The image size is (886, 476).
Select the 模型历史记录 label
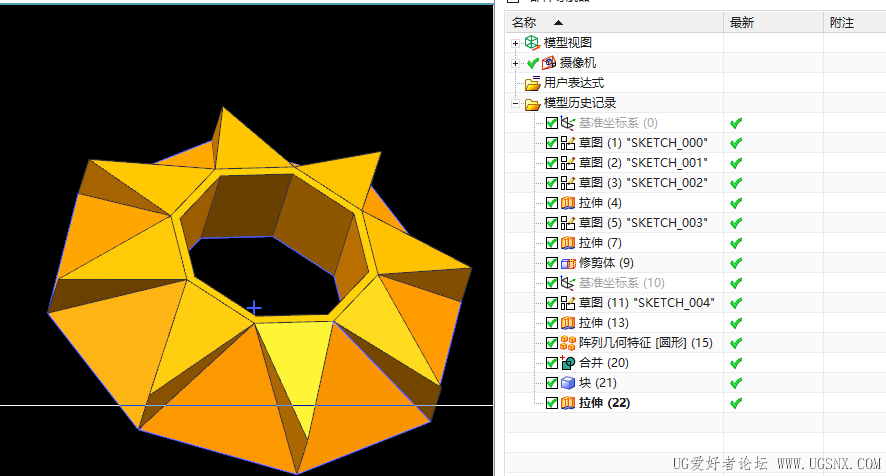click(x=580, y=103)
